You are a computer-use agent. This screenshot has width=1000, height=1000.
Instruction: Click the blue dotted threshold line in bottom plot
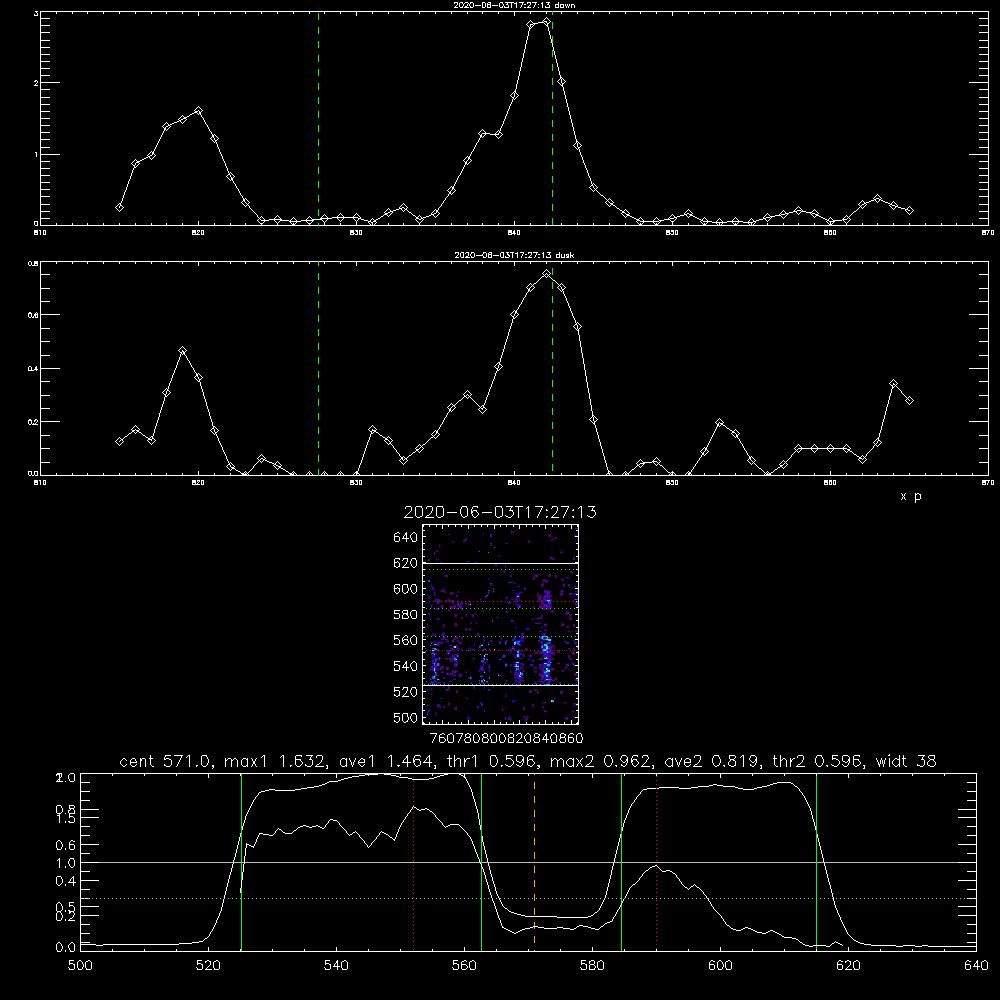point(528,899)
